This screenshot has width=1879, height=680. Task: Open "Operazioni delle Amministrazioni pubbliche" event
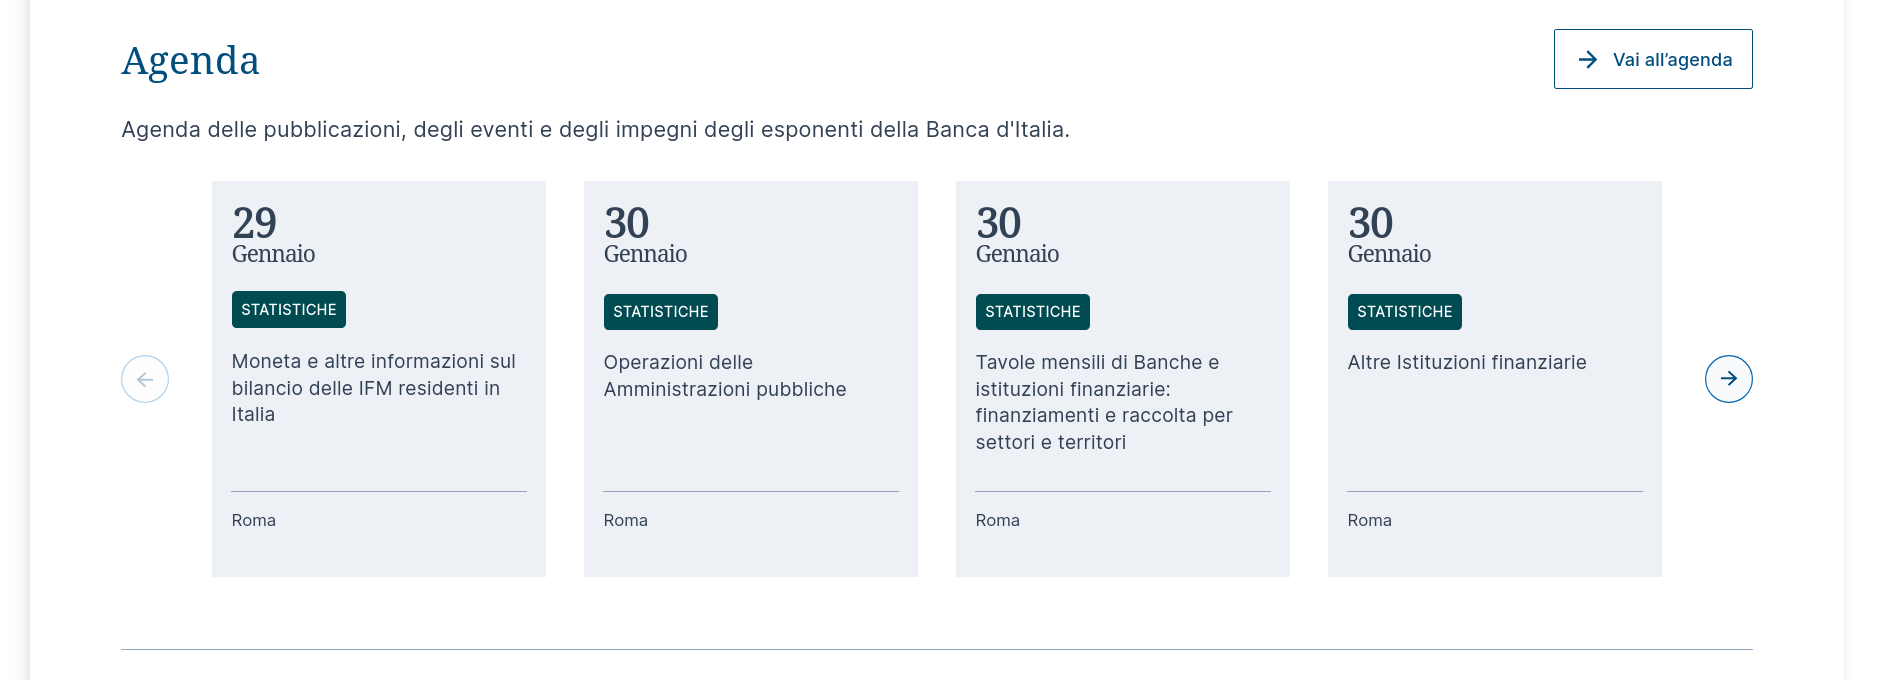tap(724, 376)
